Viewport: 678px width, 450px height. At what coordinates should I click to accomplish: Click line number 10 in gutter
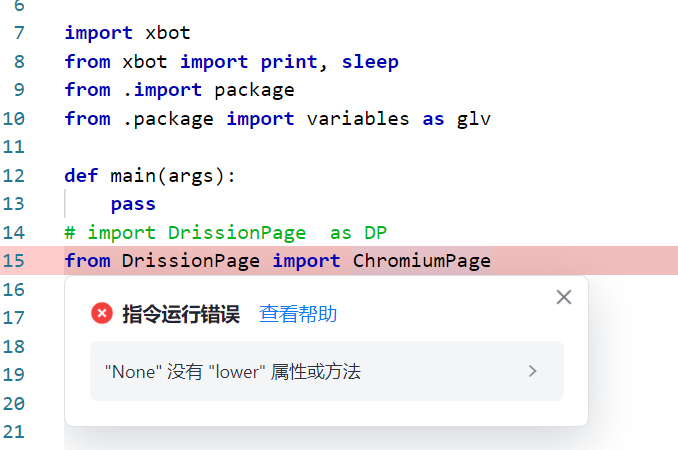coord(14,118)
